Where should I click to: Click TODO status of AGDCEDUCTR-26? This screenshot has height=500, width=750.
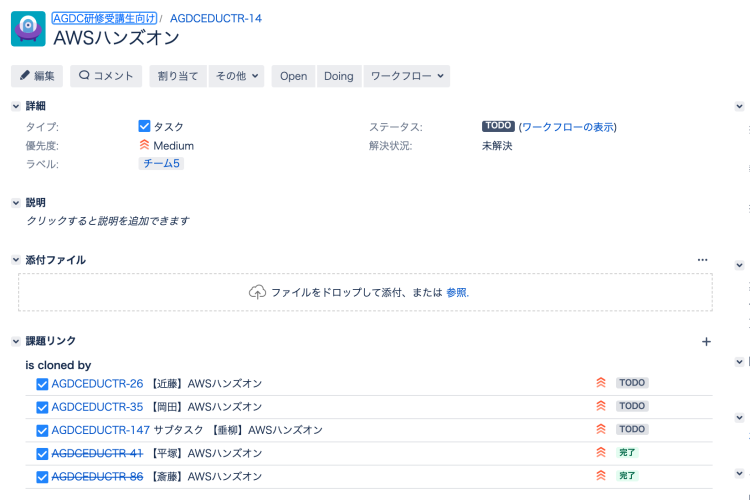click(632, 383)
